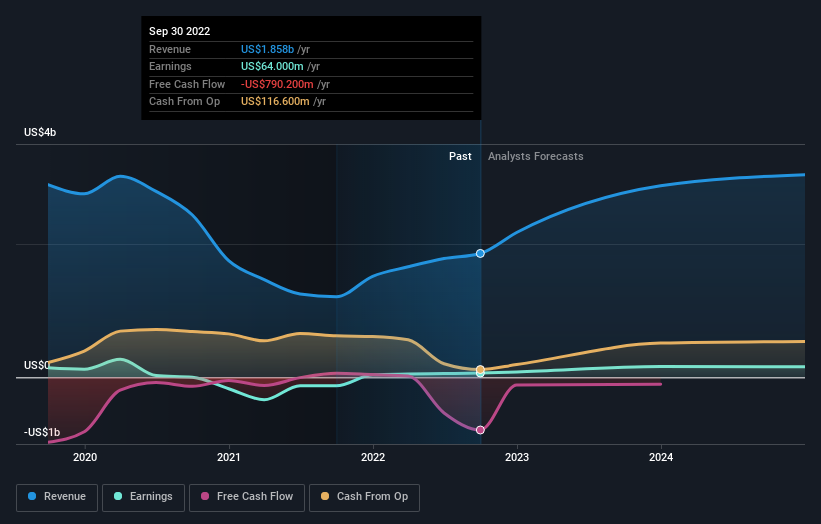
Task: Click the 2022 x-axis label
Action: (x=373, y=457)
